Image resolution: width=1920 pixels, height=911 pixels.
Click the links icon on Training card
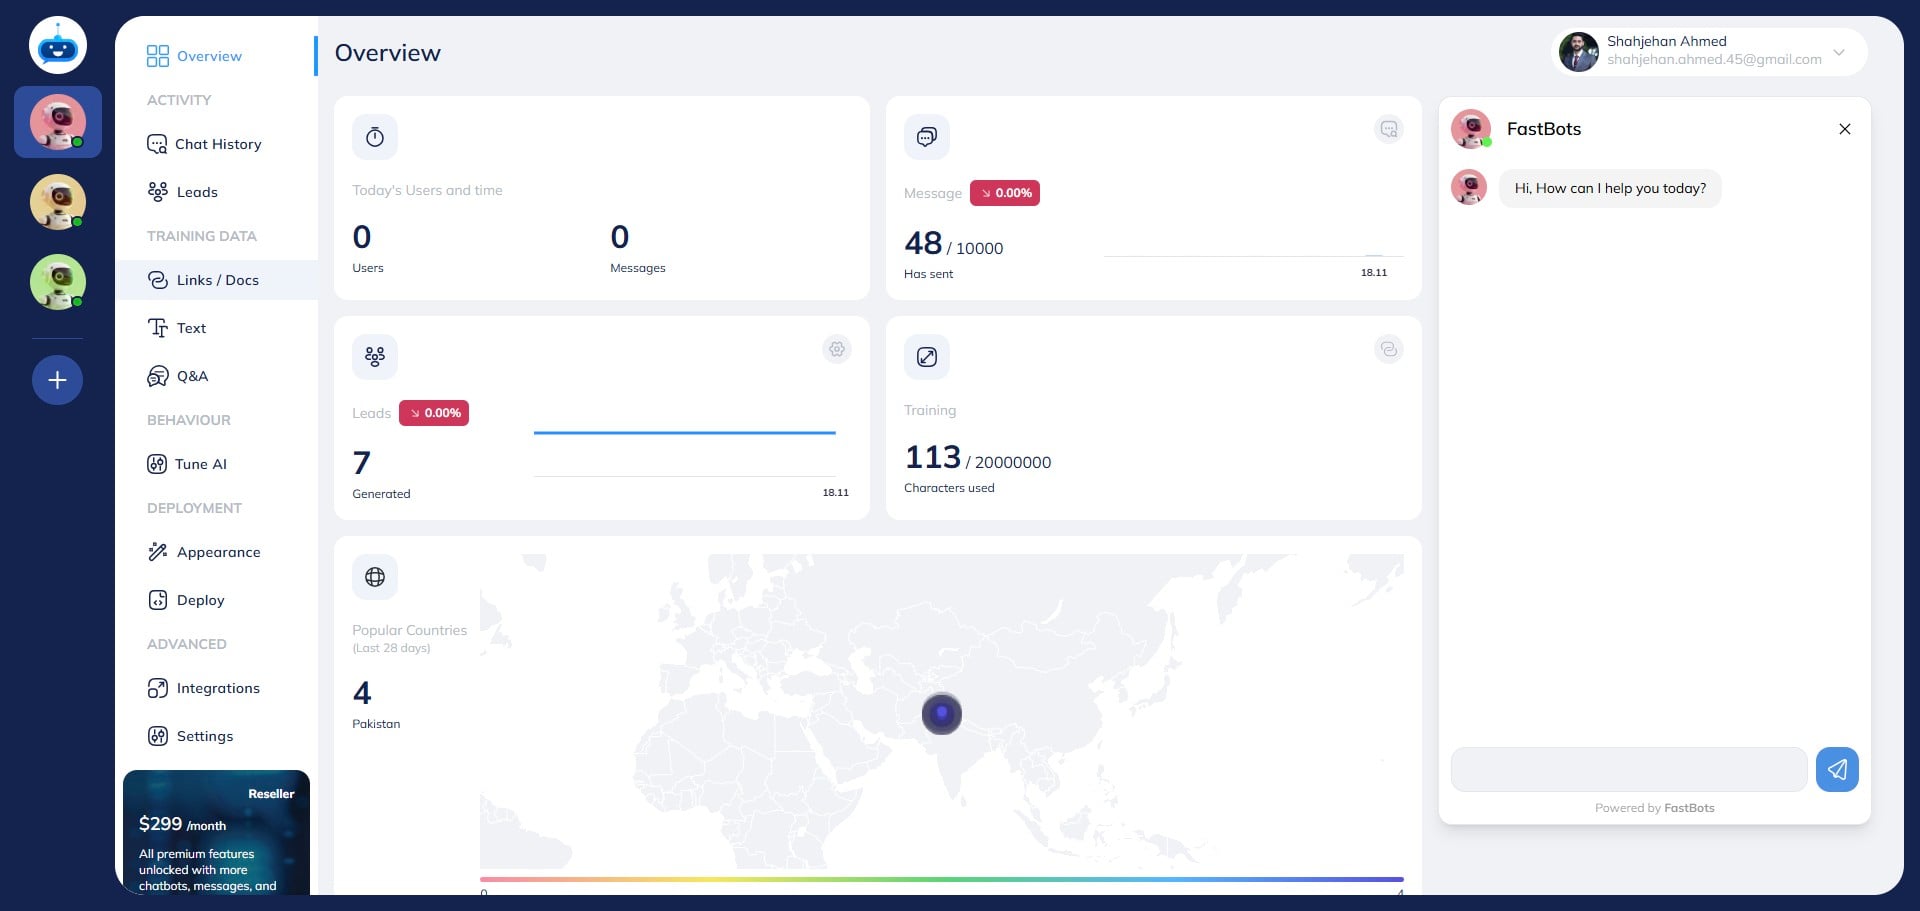(1388, 349)
